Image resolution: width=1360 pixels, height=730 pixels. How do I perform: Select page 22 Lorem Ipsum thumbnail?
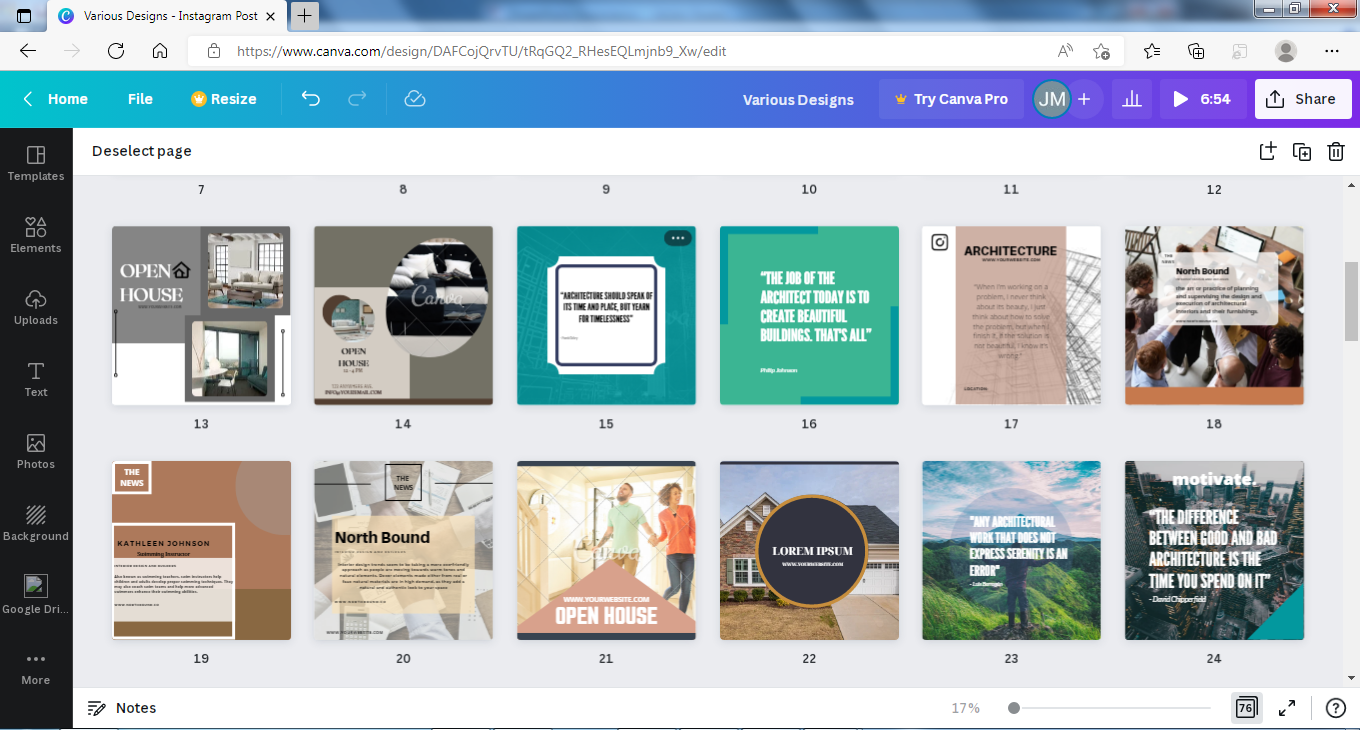coord(809,550)
